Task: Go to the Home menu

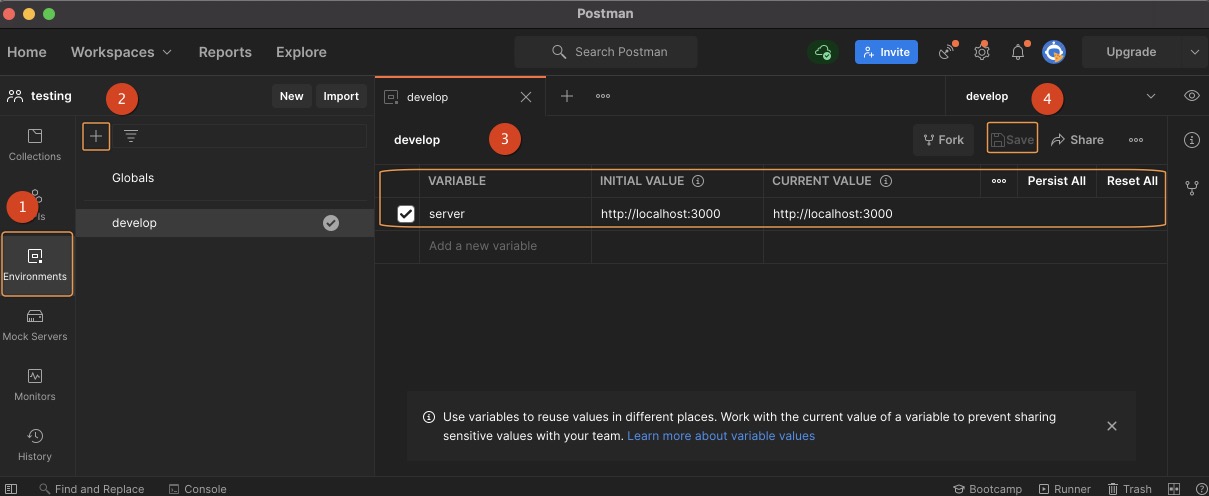Action: click(27, 52)
